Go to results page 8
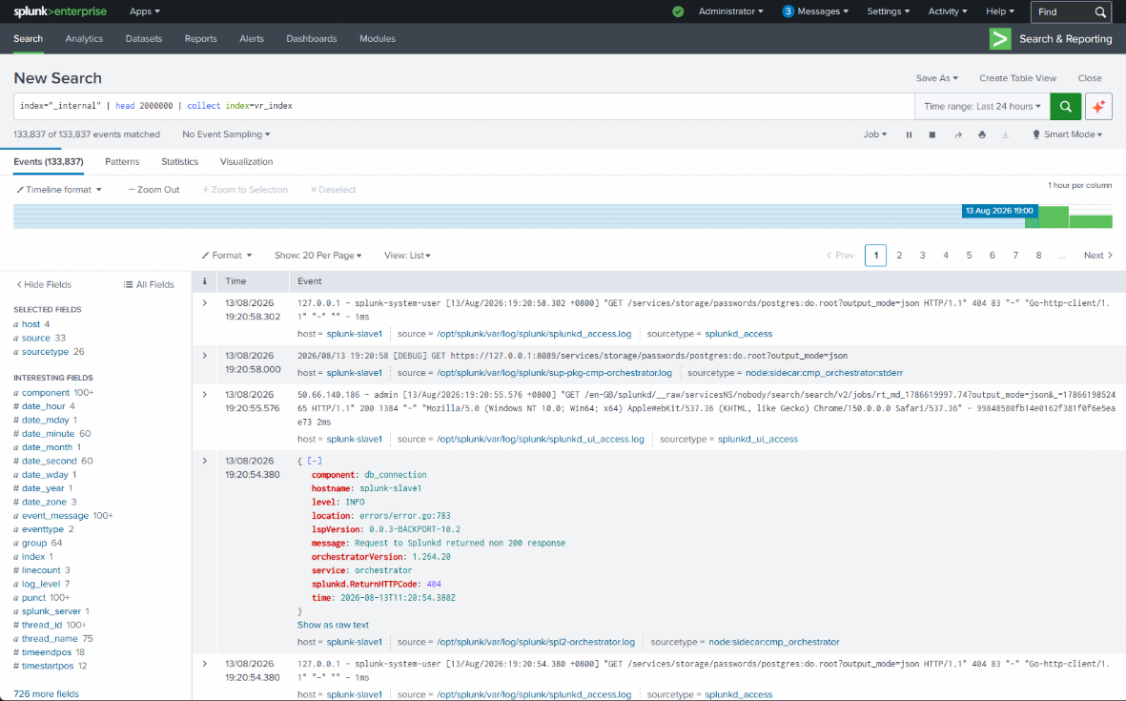 click(1038, 256)
